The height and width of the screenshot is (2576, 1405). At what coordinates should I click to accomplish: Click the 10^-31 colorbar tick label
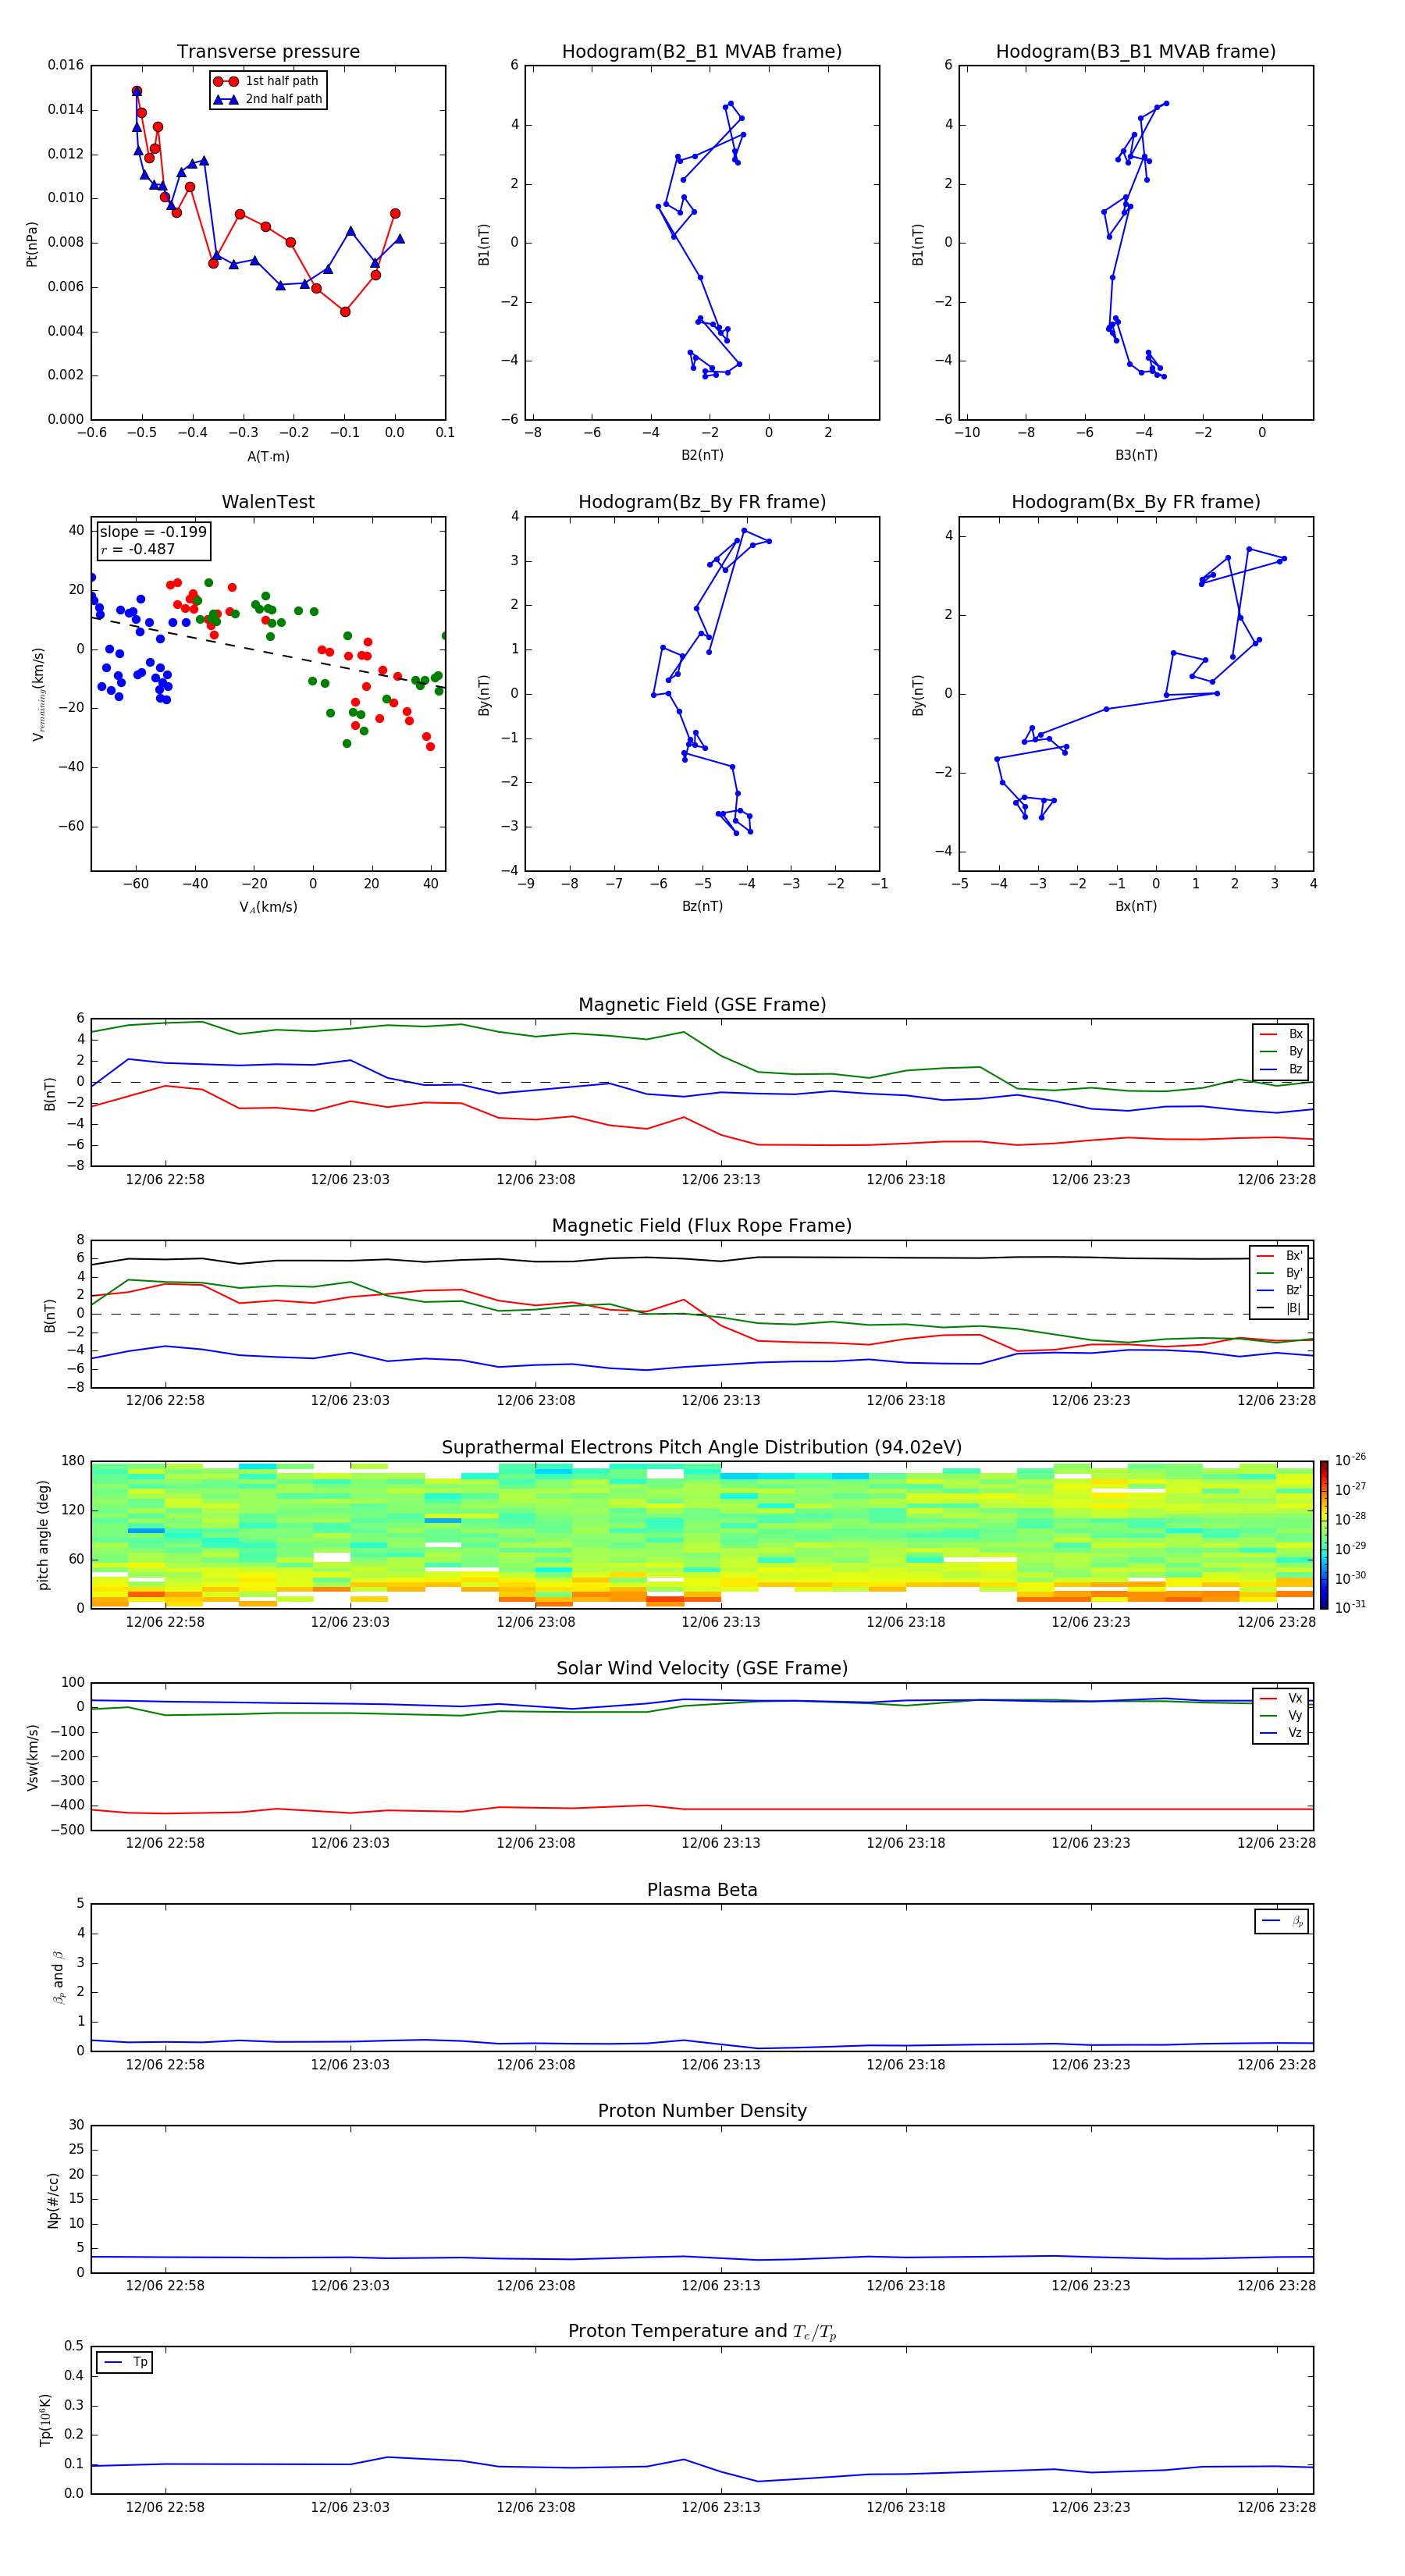pyautogui.click(x=1350, y=1607)
